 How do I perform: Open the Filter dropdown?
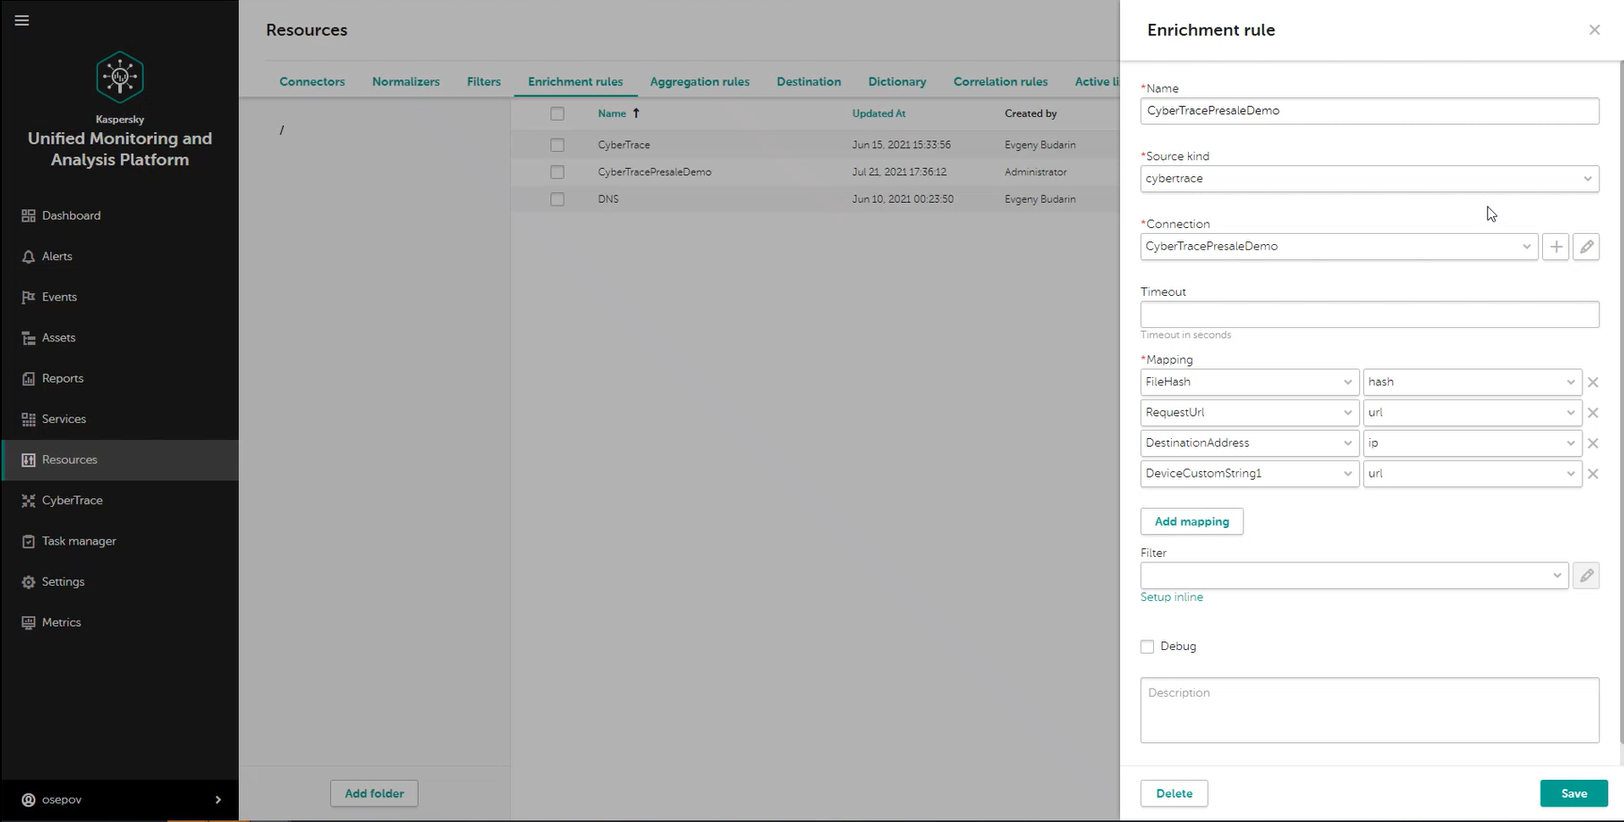[x=1354, y=576]
